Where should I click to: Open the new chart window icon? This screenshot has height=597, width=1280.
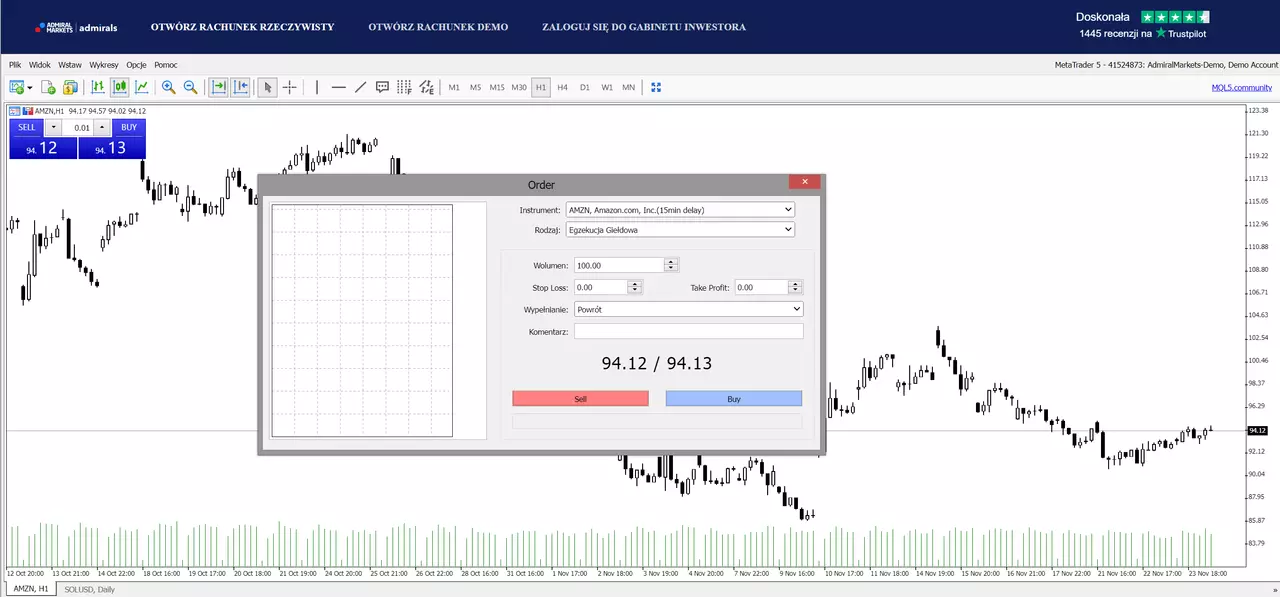click(16, 87)
